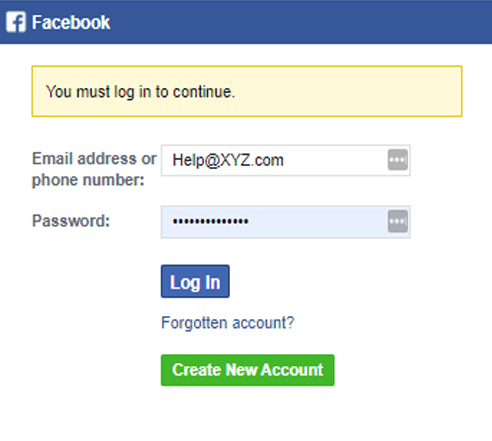This screenshot has width=492, height=441.
Task: Click the 'Email address or phone number:' label
Action: [94, 169]
